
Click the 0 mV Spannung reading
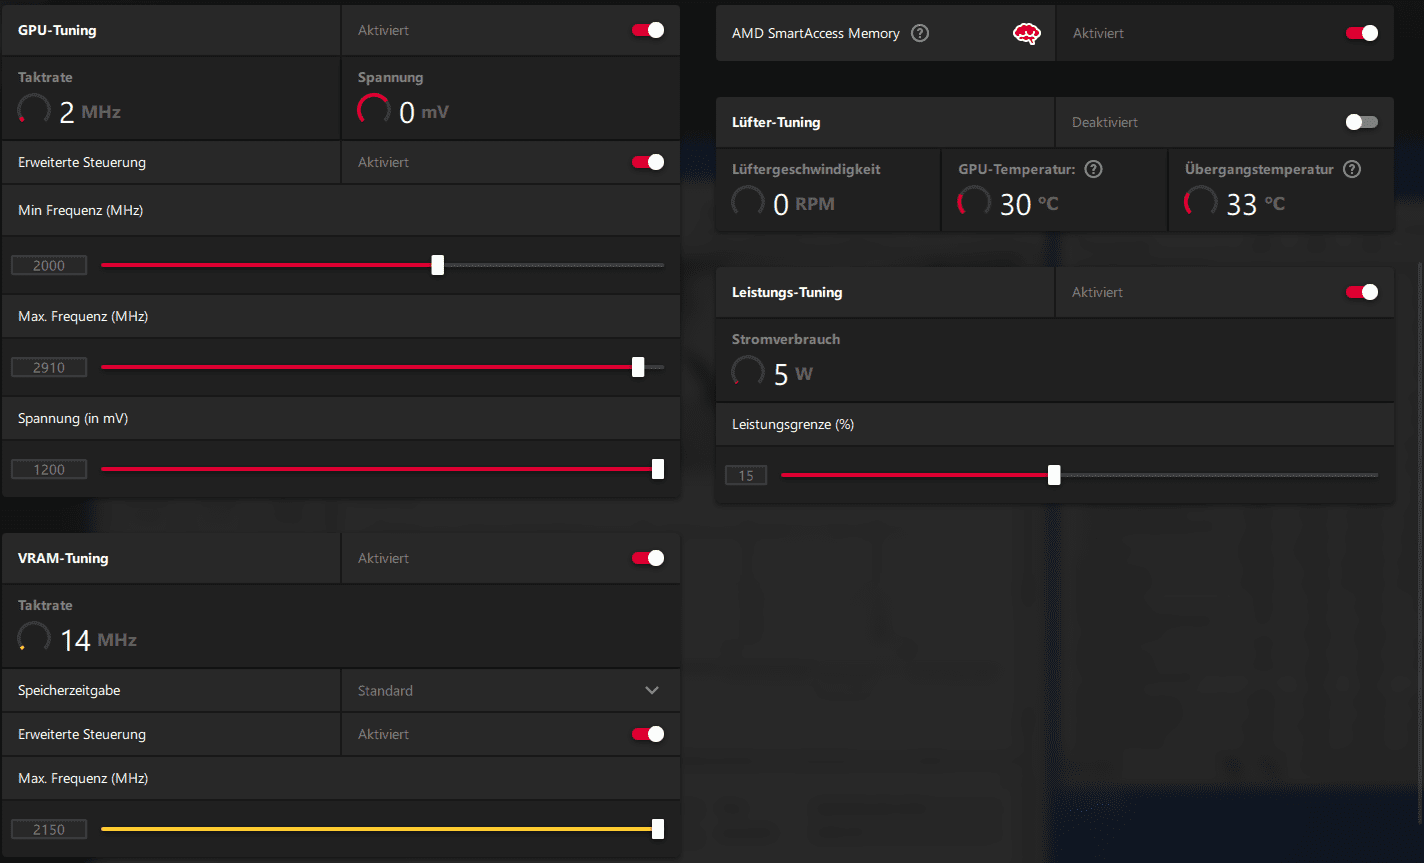[x=424, y=112]
